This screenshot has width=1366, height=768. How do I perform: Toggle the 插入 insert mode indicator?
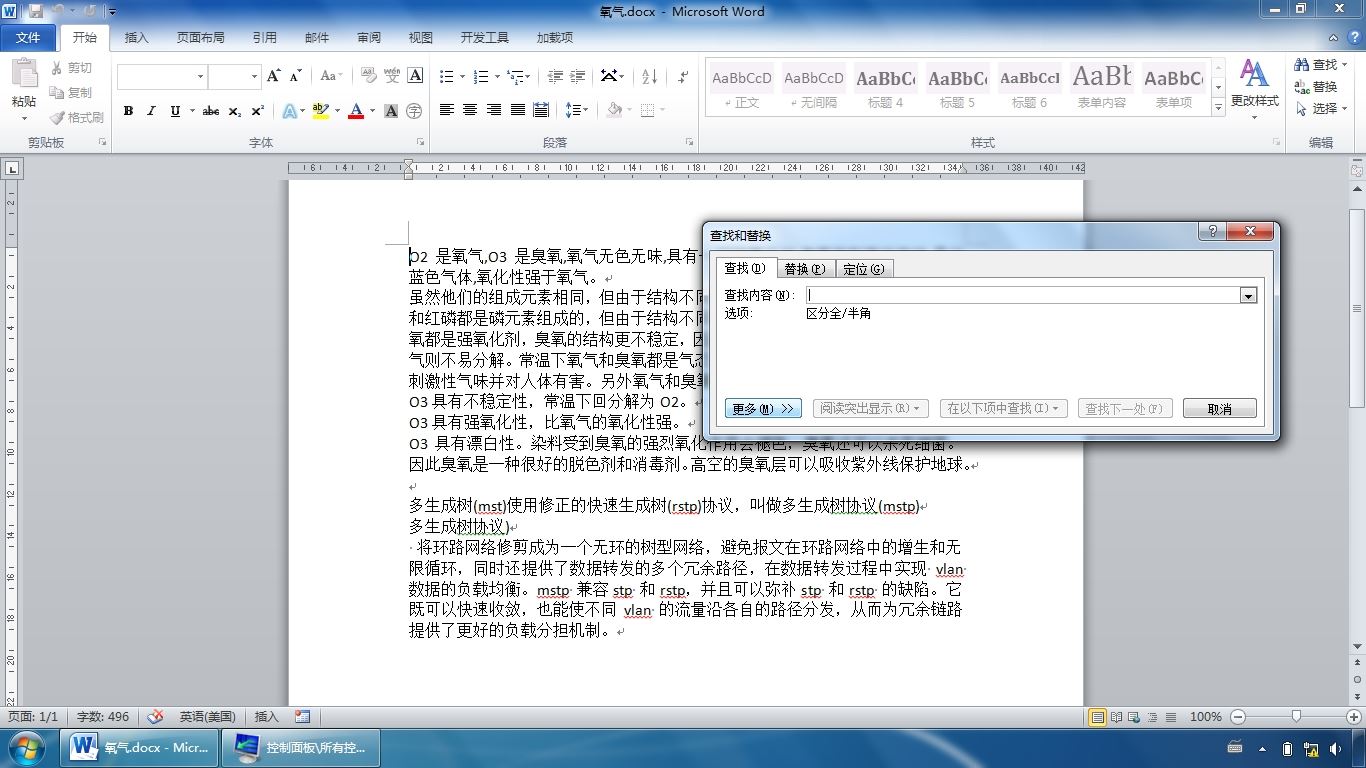click(x=266, y=717)
